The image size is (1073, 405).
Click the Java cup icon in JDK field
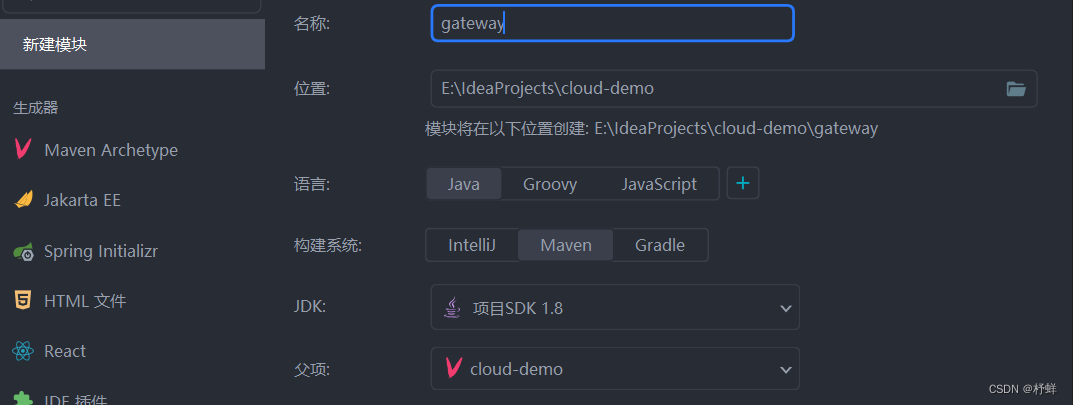(x=452, y=308)
